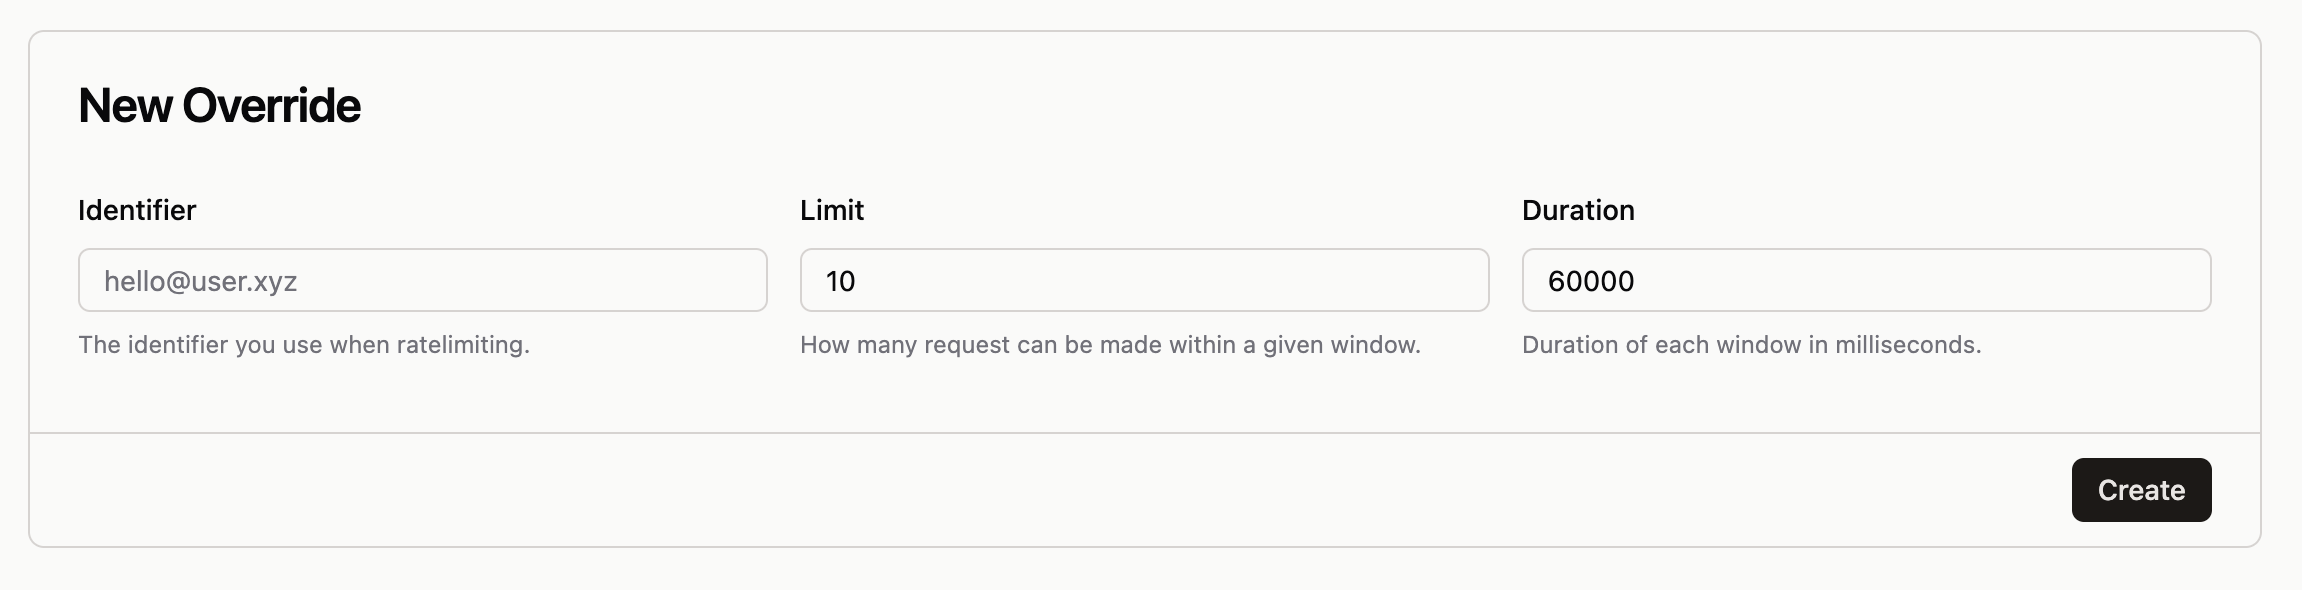Click the 60000 value in Duration
Screen dimensions: 2302x590
pos(1591,281)
